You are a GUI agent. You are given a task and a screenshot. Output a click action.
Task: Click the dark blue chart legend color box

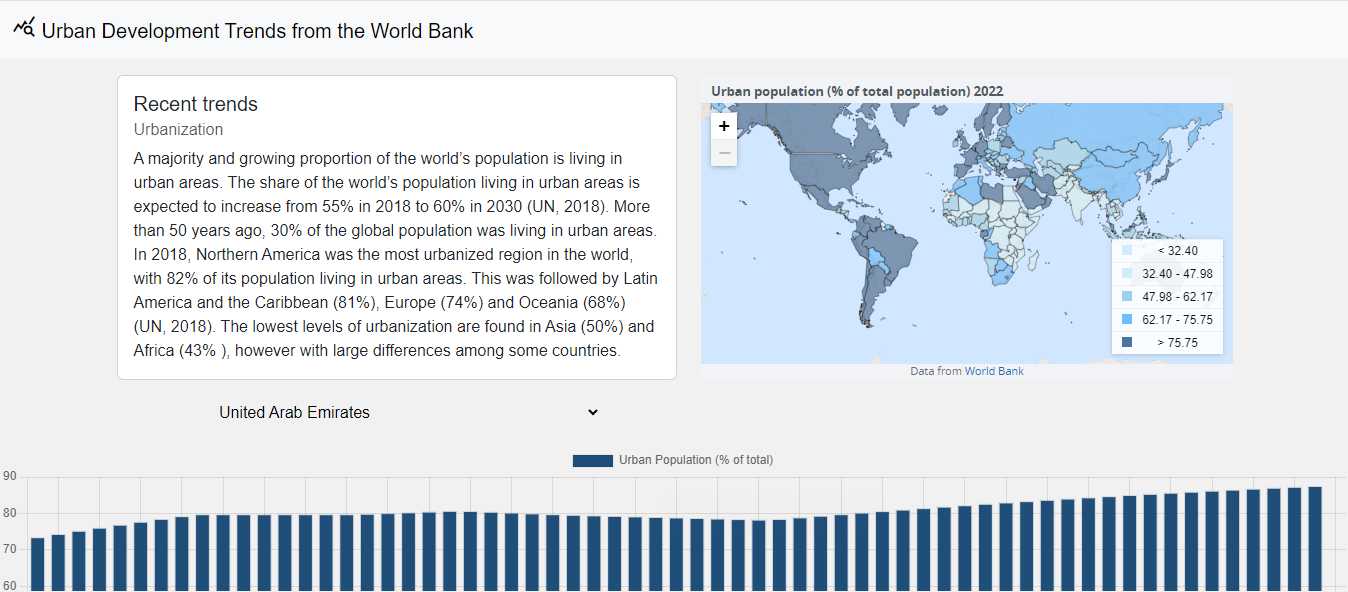coord(592,460)
